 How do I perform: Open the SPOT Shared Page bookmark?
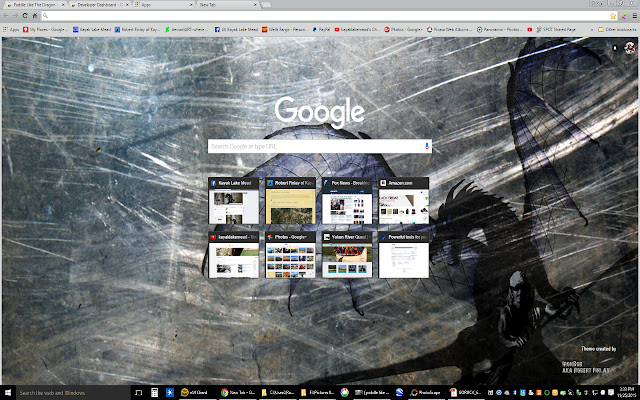pyautogui.click(x=556, y=29)
